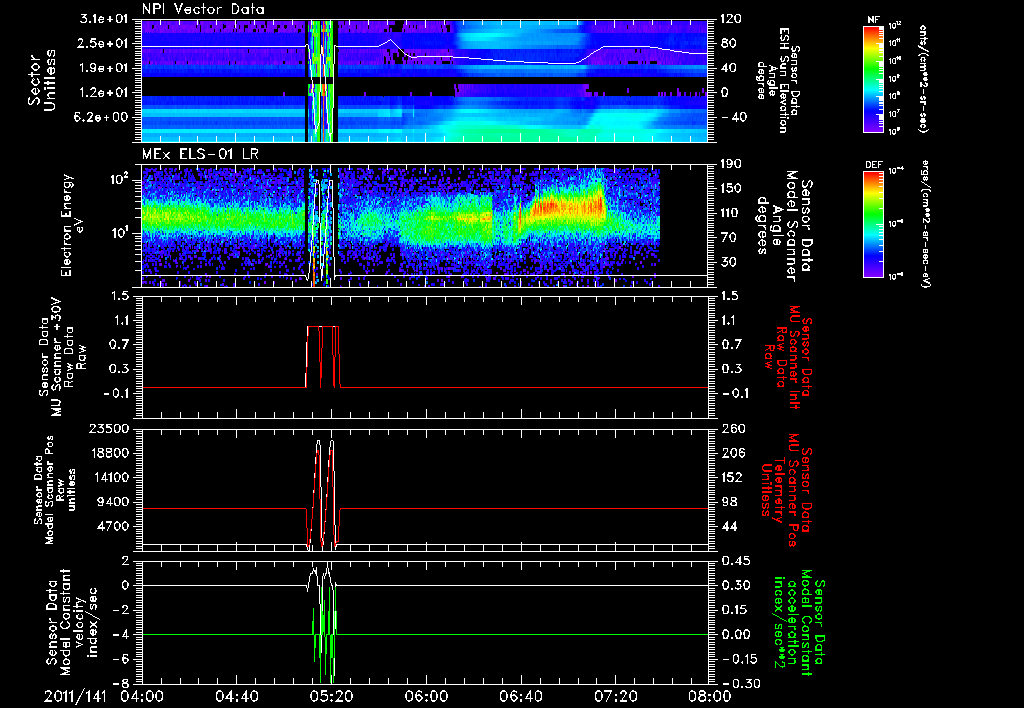
Task: Click the 2011/141 date label
Action: (x=74, y=696)
